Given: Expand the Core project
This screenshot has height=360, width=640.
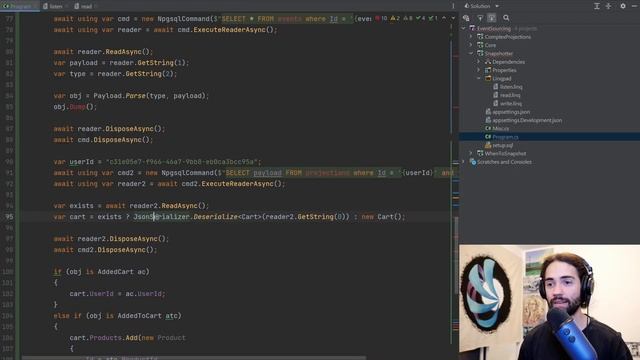Looking at the screenshot, I should pos(471,45).
